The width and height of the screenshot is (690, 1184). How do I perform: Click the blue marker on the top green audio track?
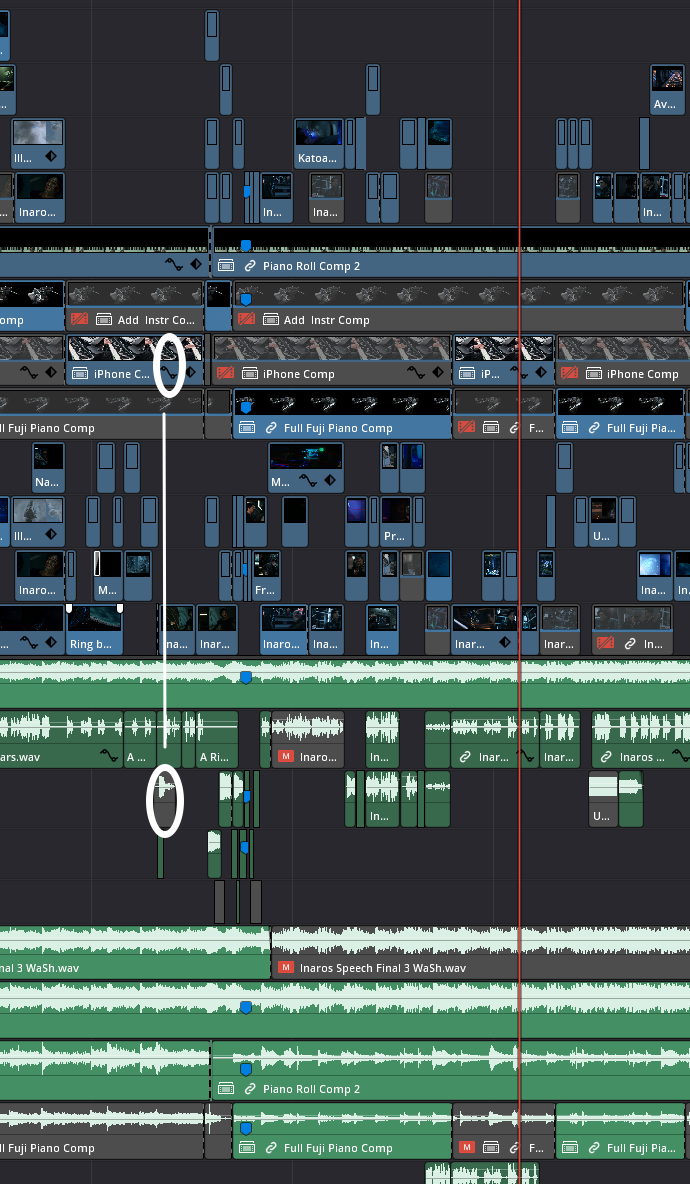245,677
